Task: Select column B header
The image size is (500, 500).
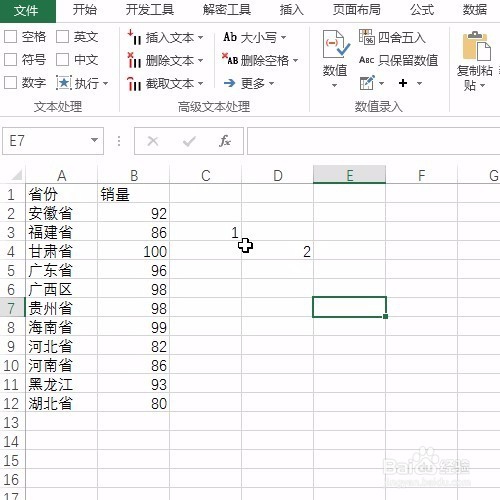Action: pyautogui.click(x=134, y=175)
